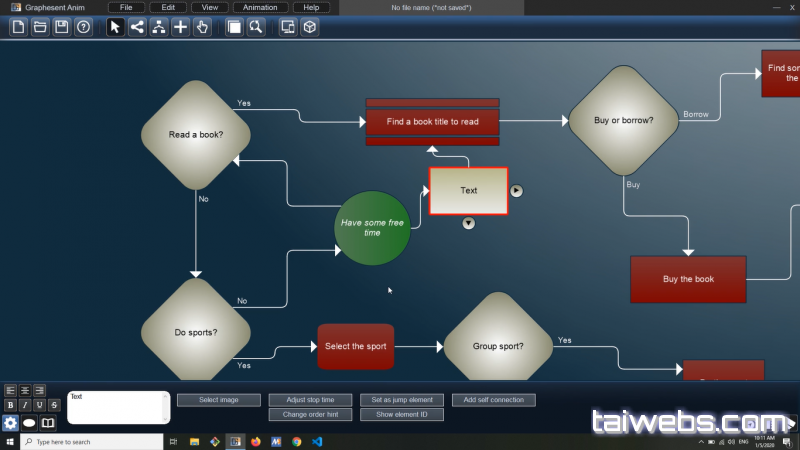The height and width of the screenshot is (450, 800).
Task: Save the diagram with floppy disk icon
Action: coord(62,27)
